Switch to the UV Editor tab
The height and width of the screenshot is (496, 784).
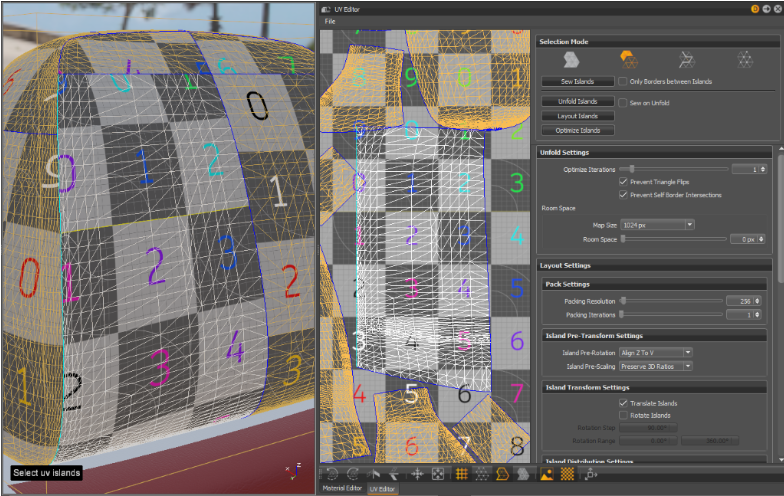(382, 489)
